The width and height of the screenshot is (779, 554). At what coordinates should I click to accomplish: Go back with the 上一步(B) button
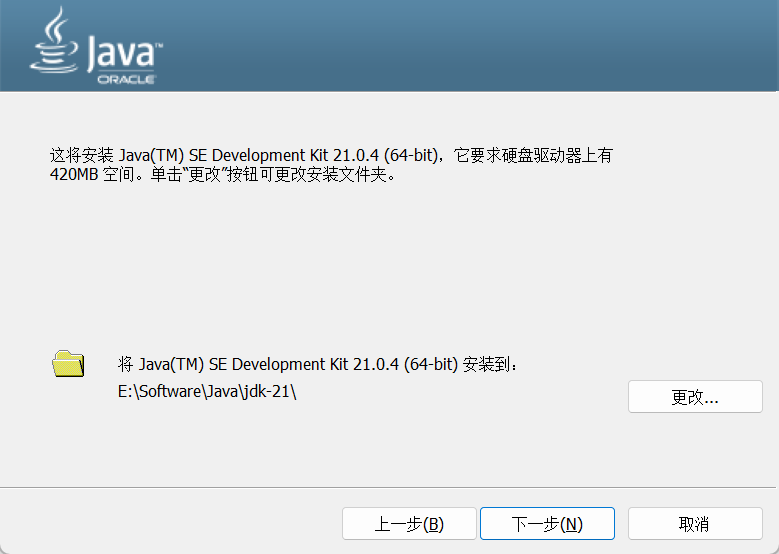click(409, 524)
